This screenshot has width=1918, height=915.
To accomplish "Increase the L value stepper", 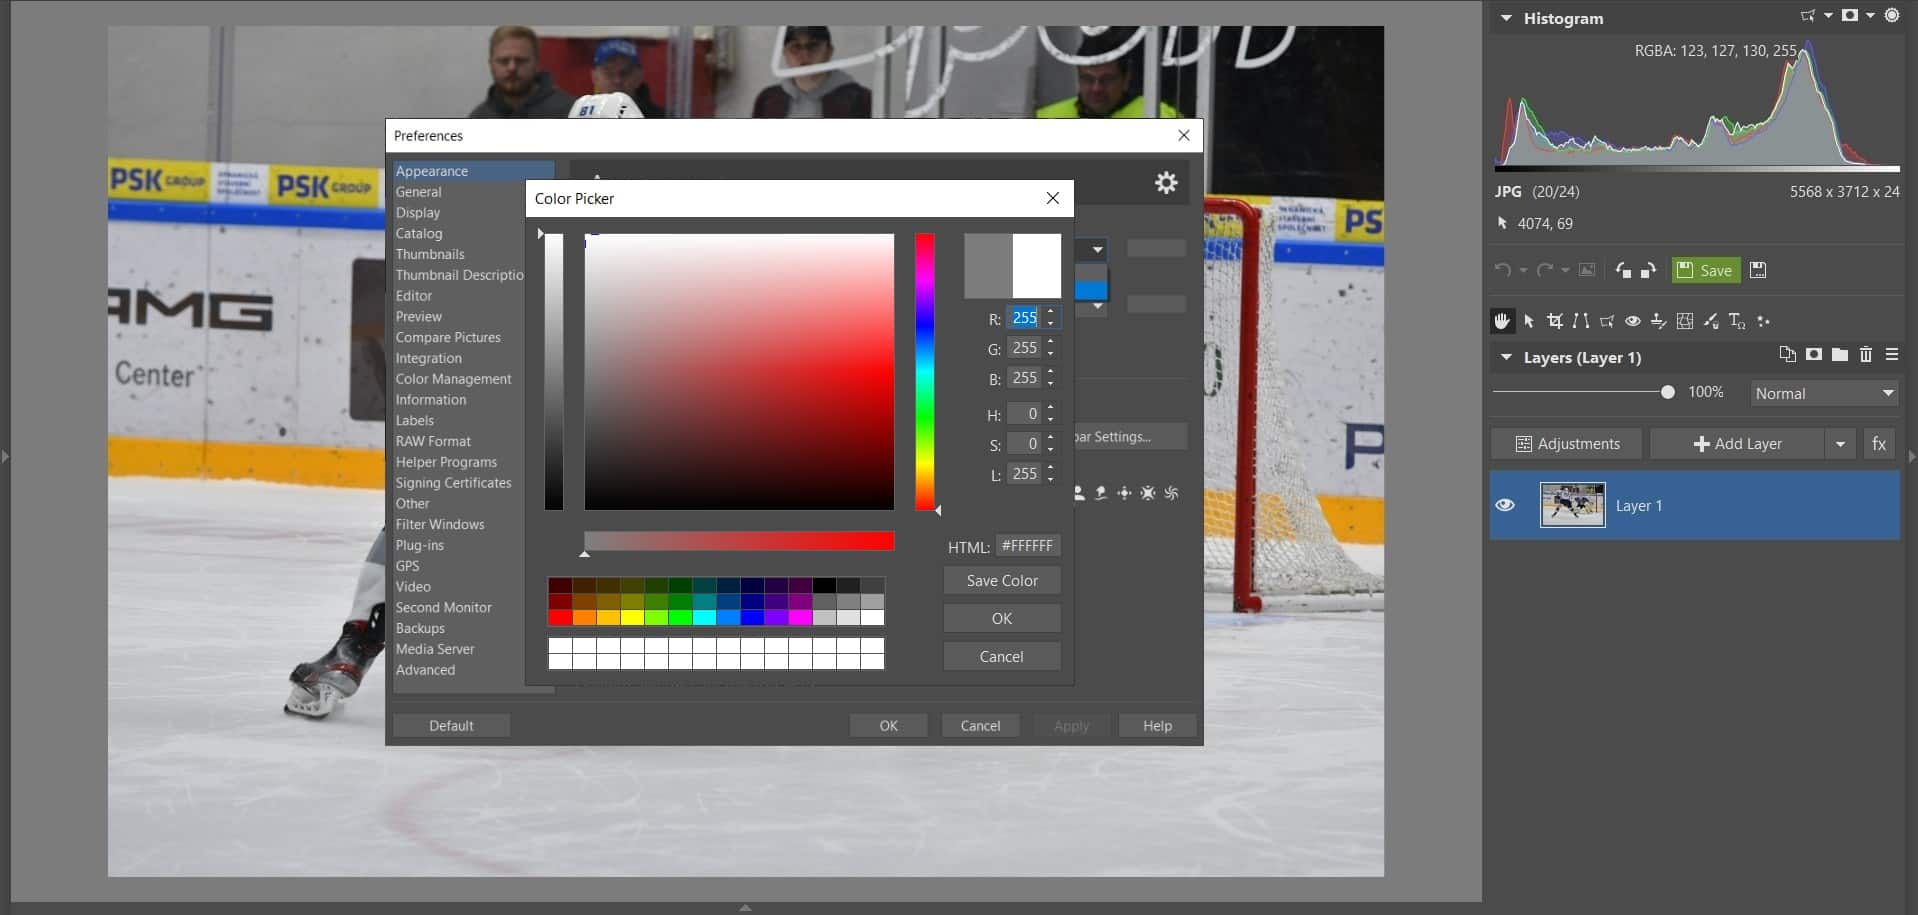I will [1051, 468].
